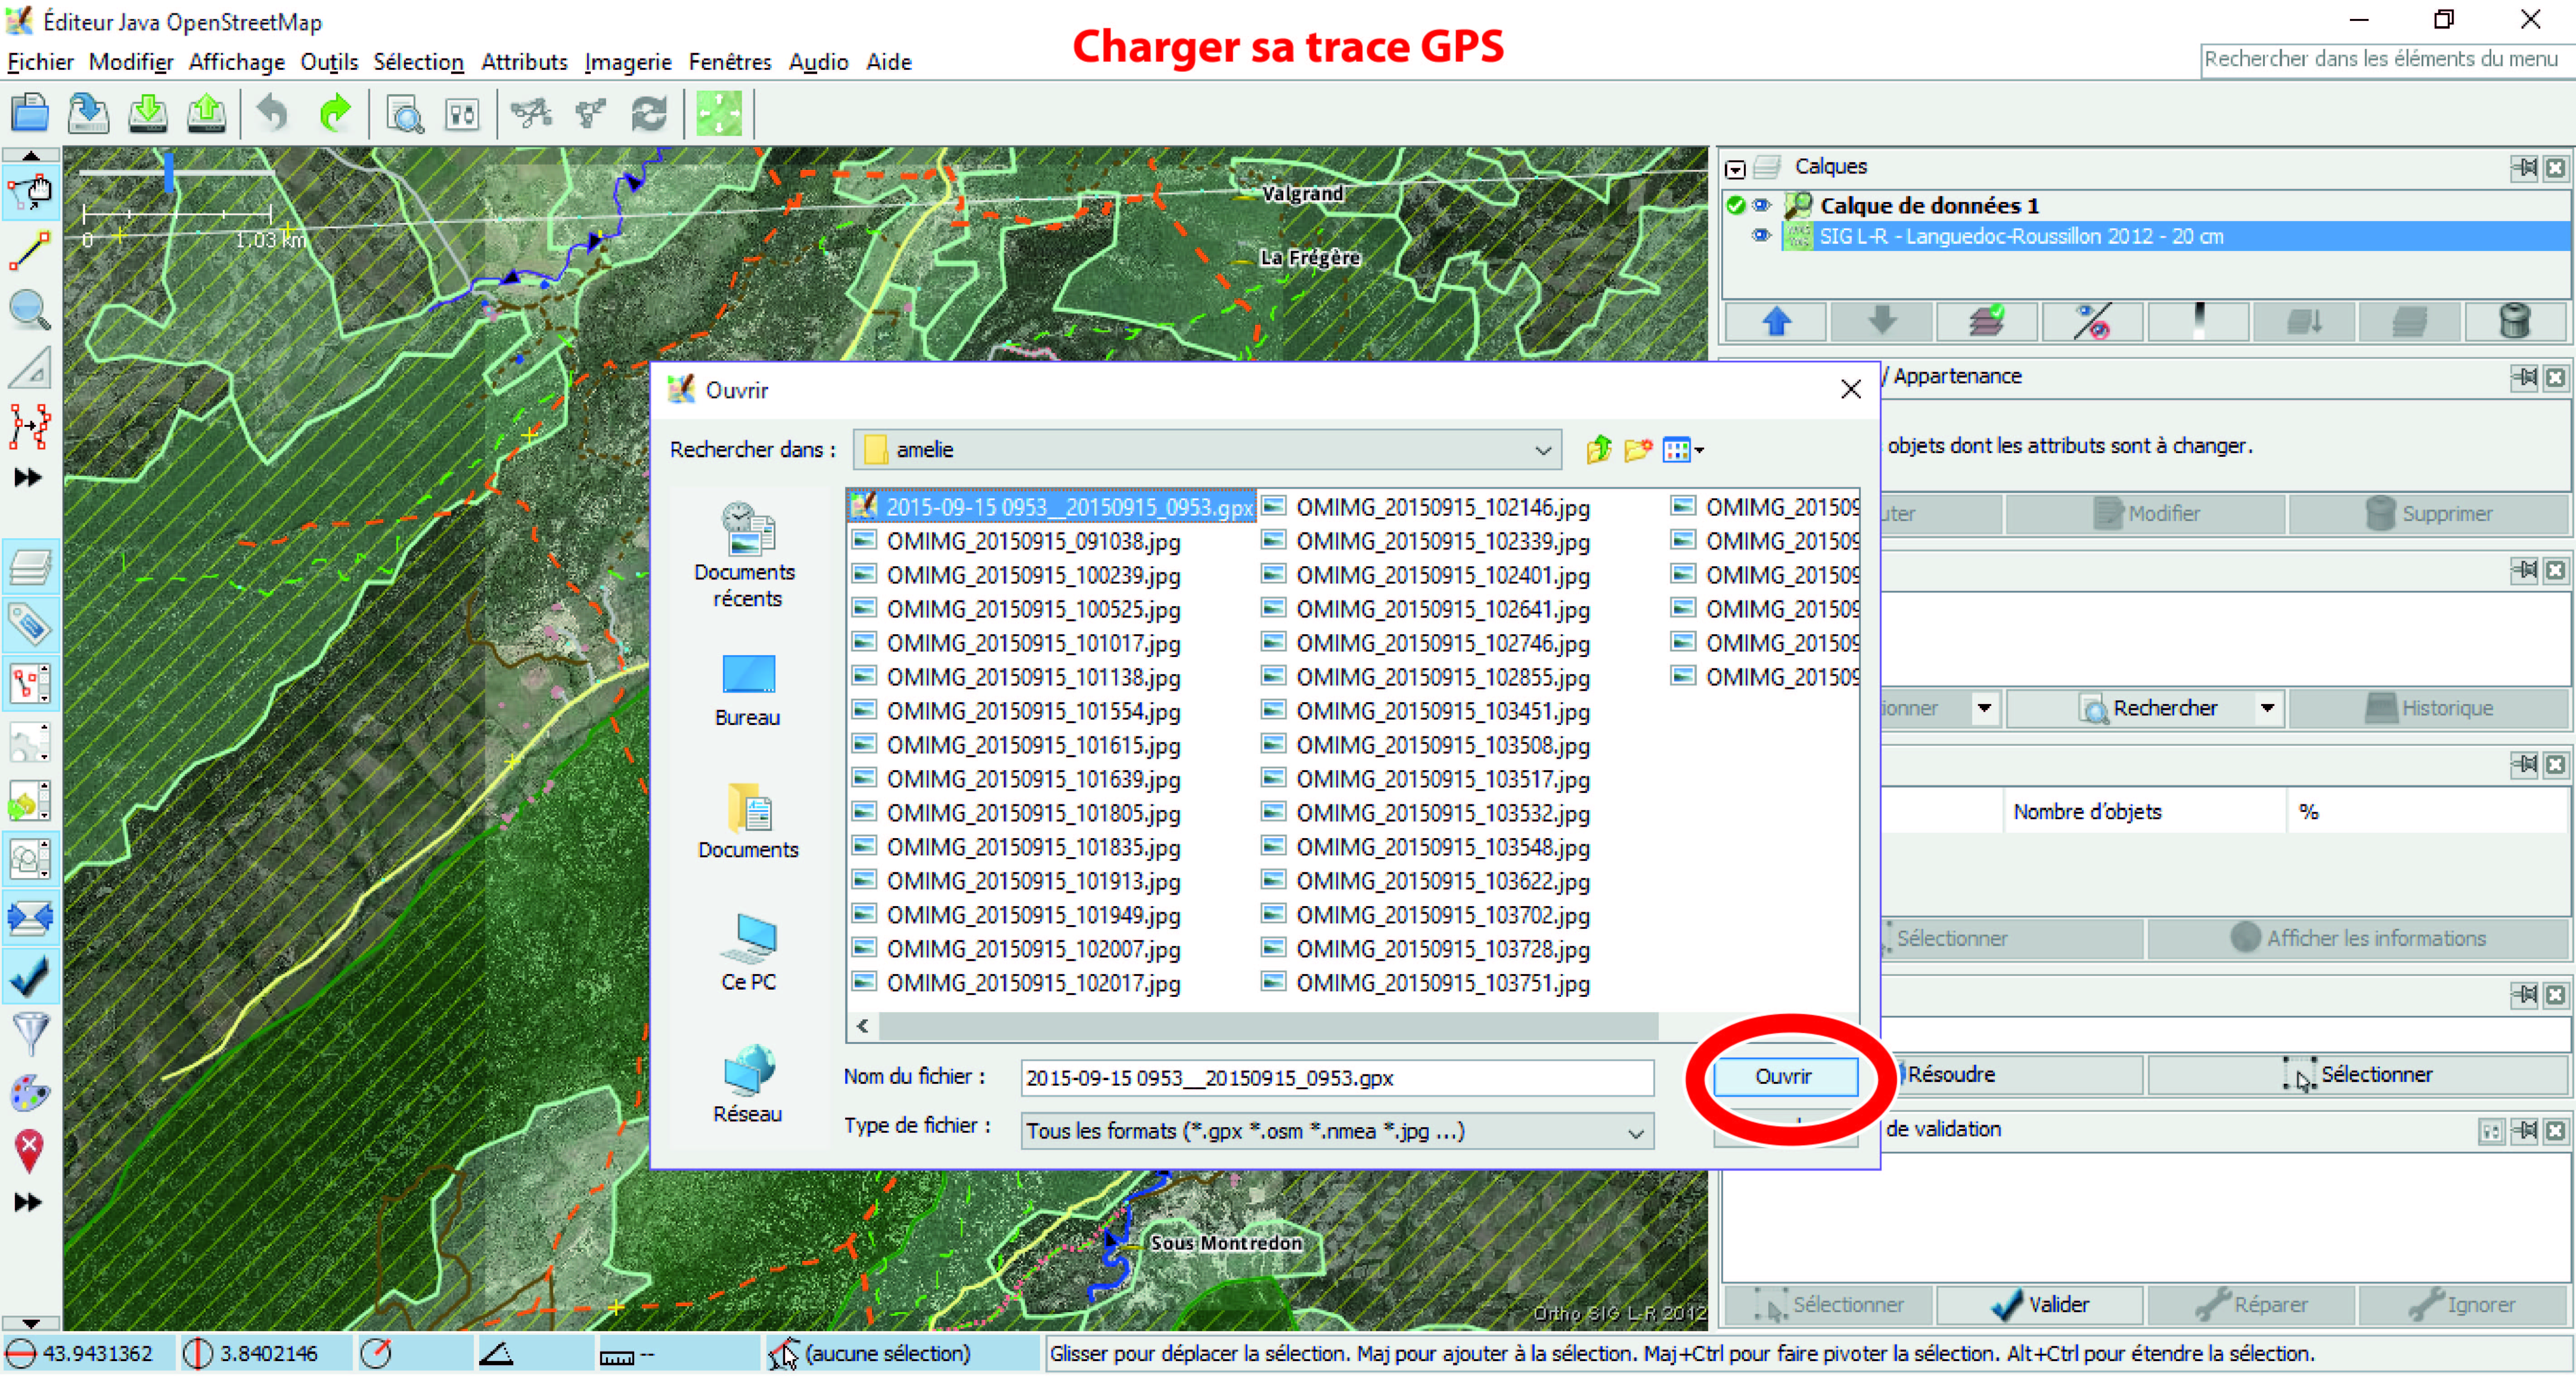Viewport: 2576px width, 1376px height.
Task: Click the layer opacity gradient button
Action: 2199,322
